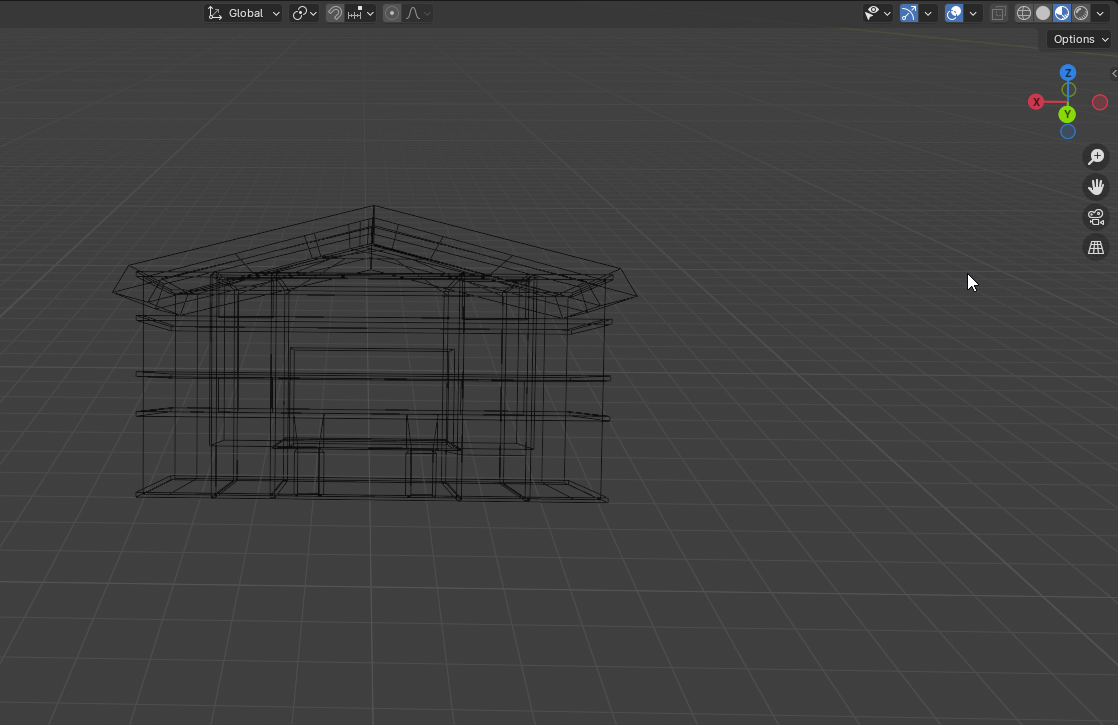
Task: Open the gizmo settings dropdown arrow
Action: [x=928, y=13]
